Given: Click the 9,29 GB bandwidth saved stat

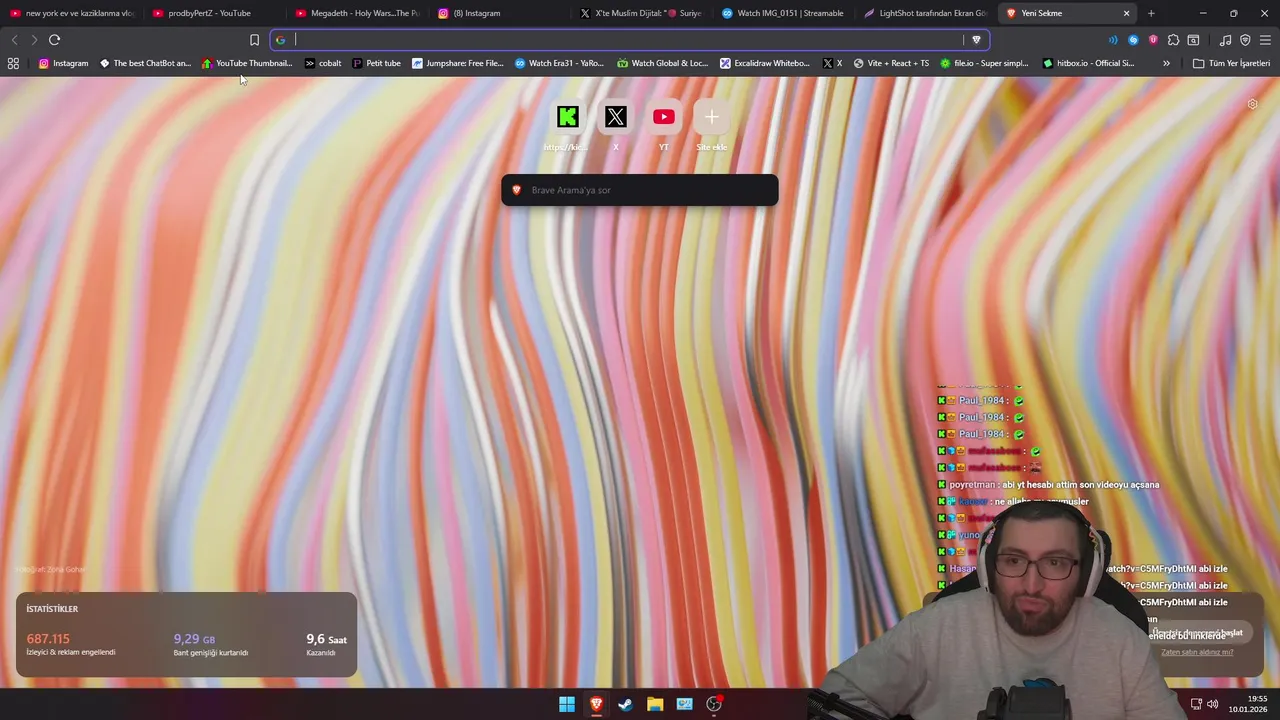Looking at the screenshot, I should click(194, 639).
